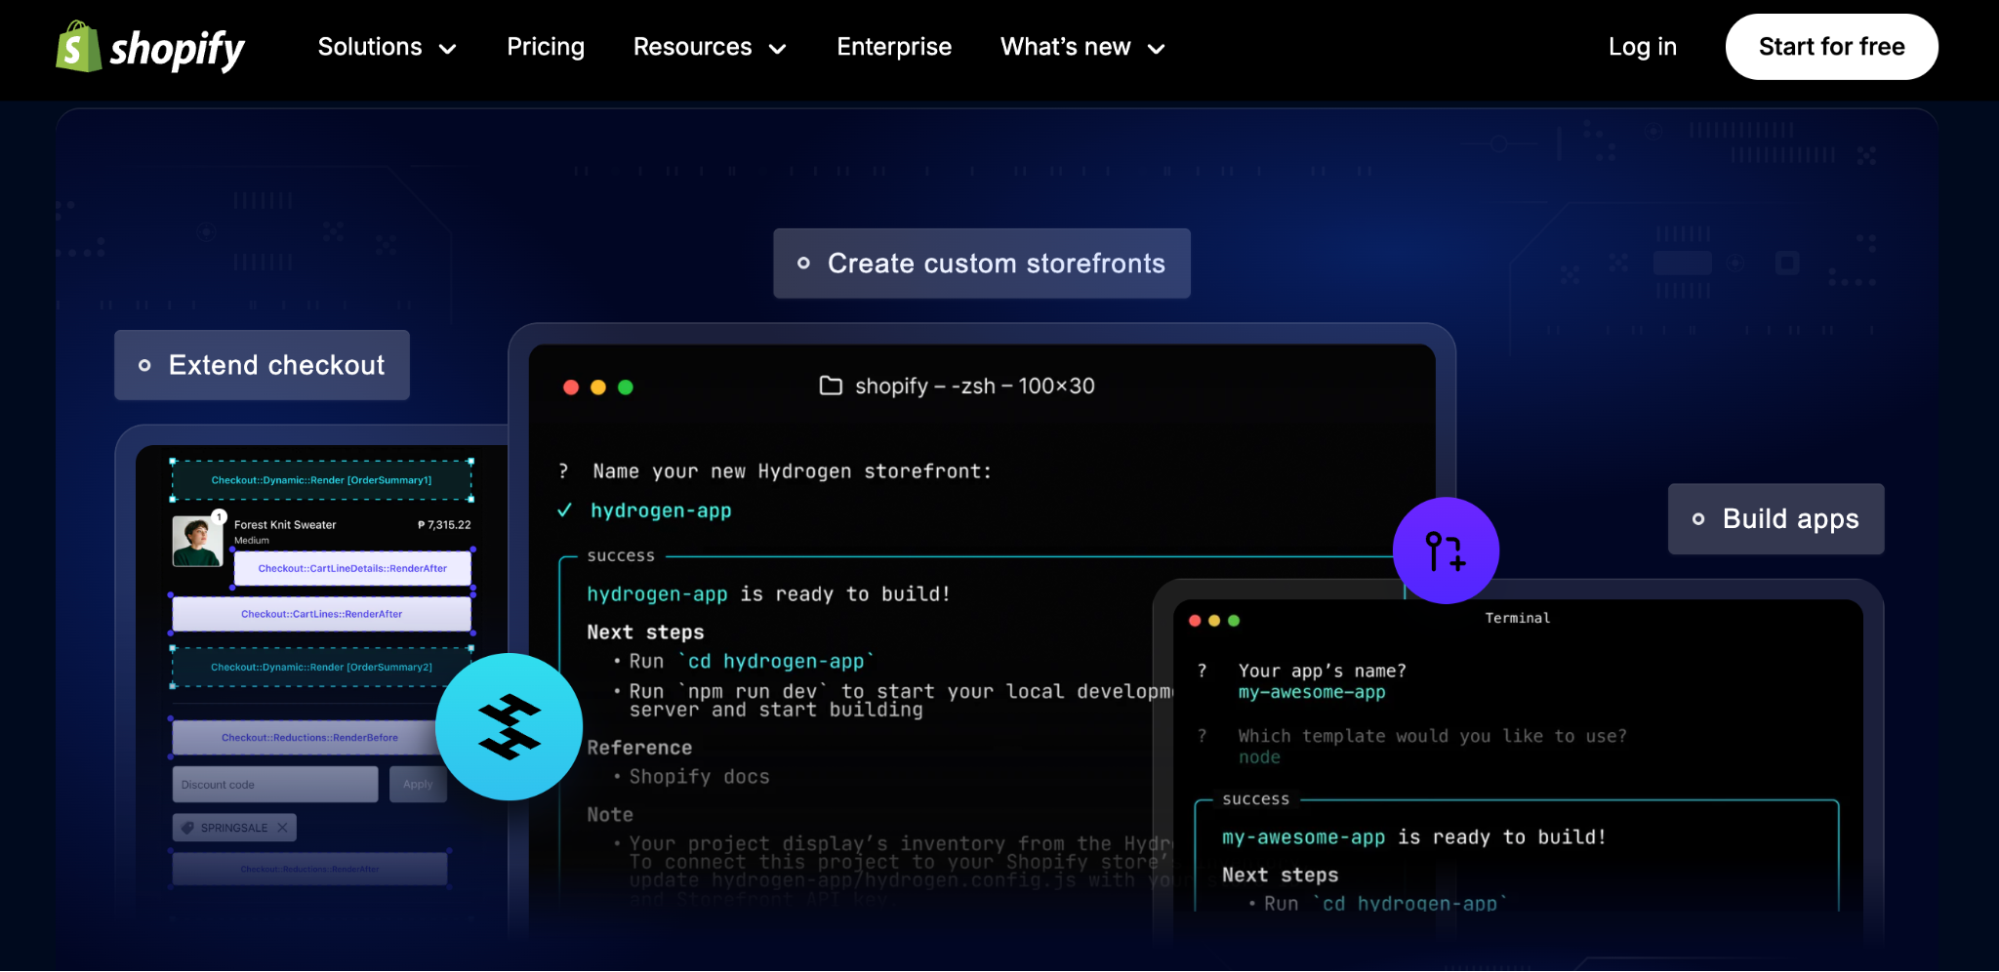Click the green dot in shopify terminal

coord(626,388)
